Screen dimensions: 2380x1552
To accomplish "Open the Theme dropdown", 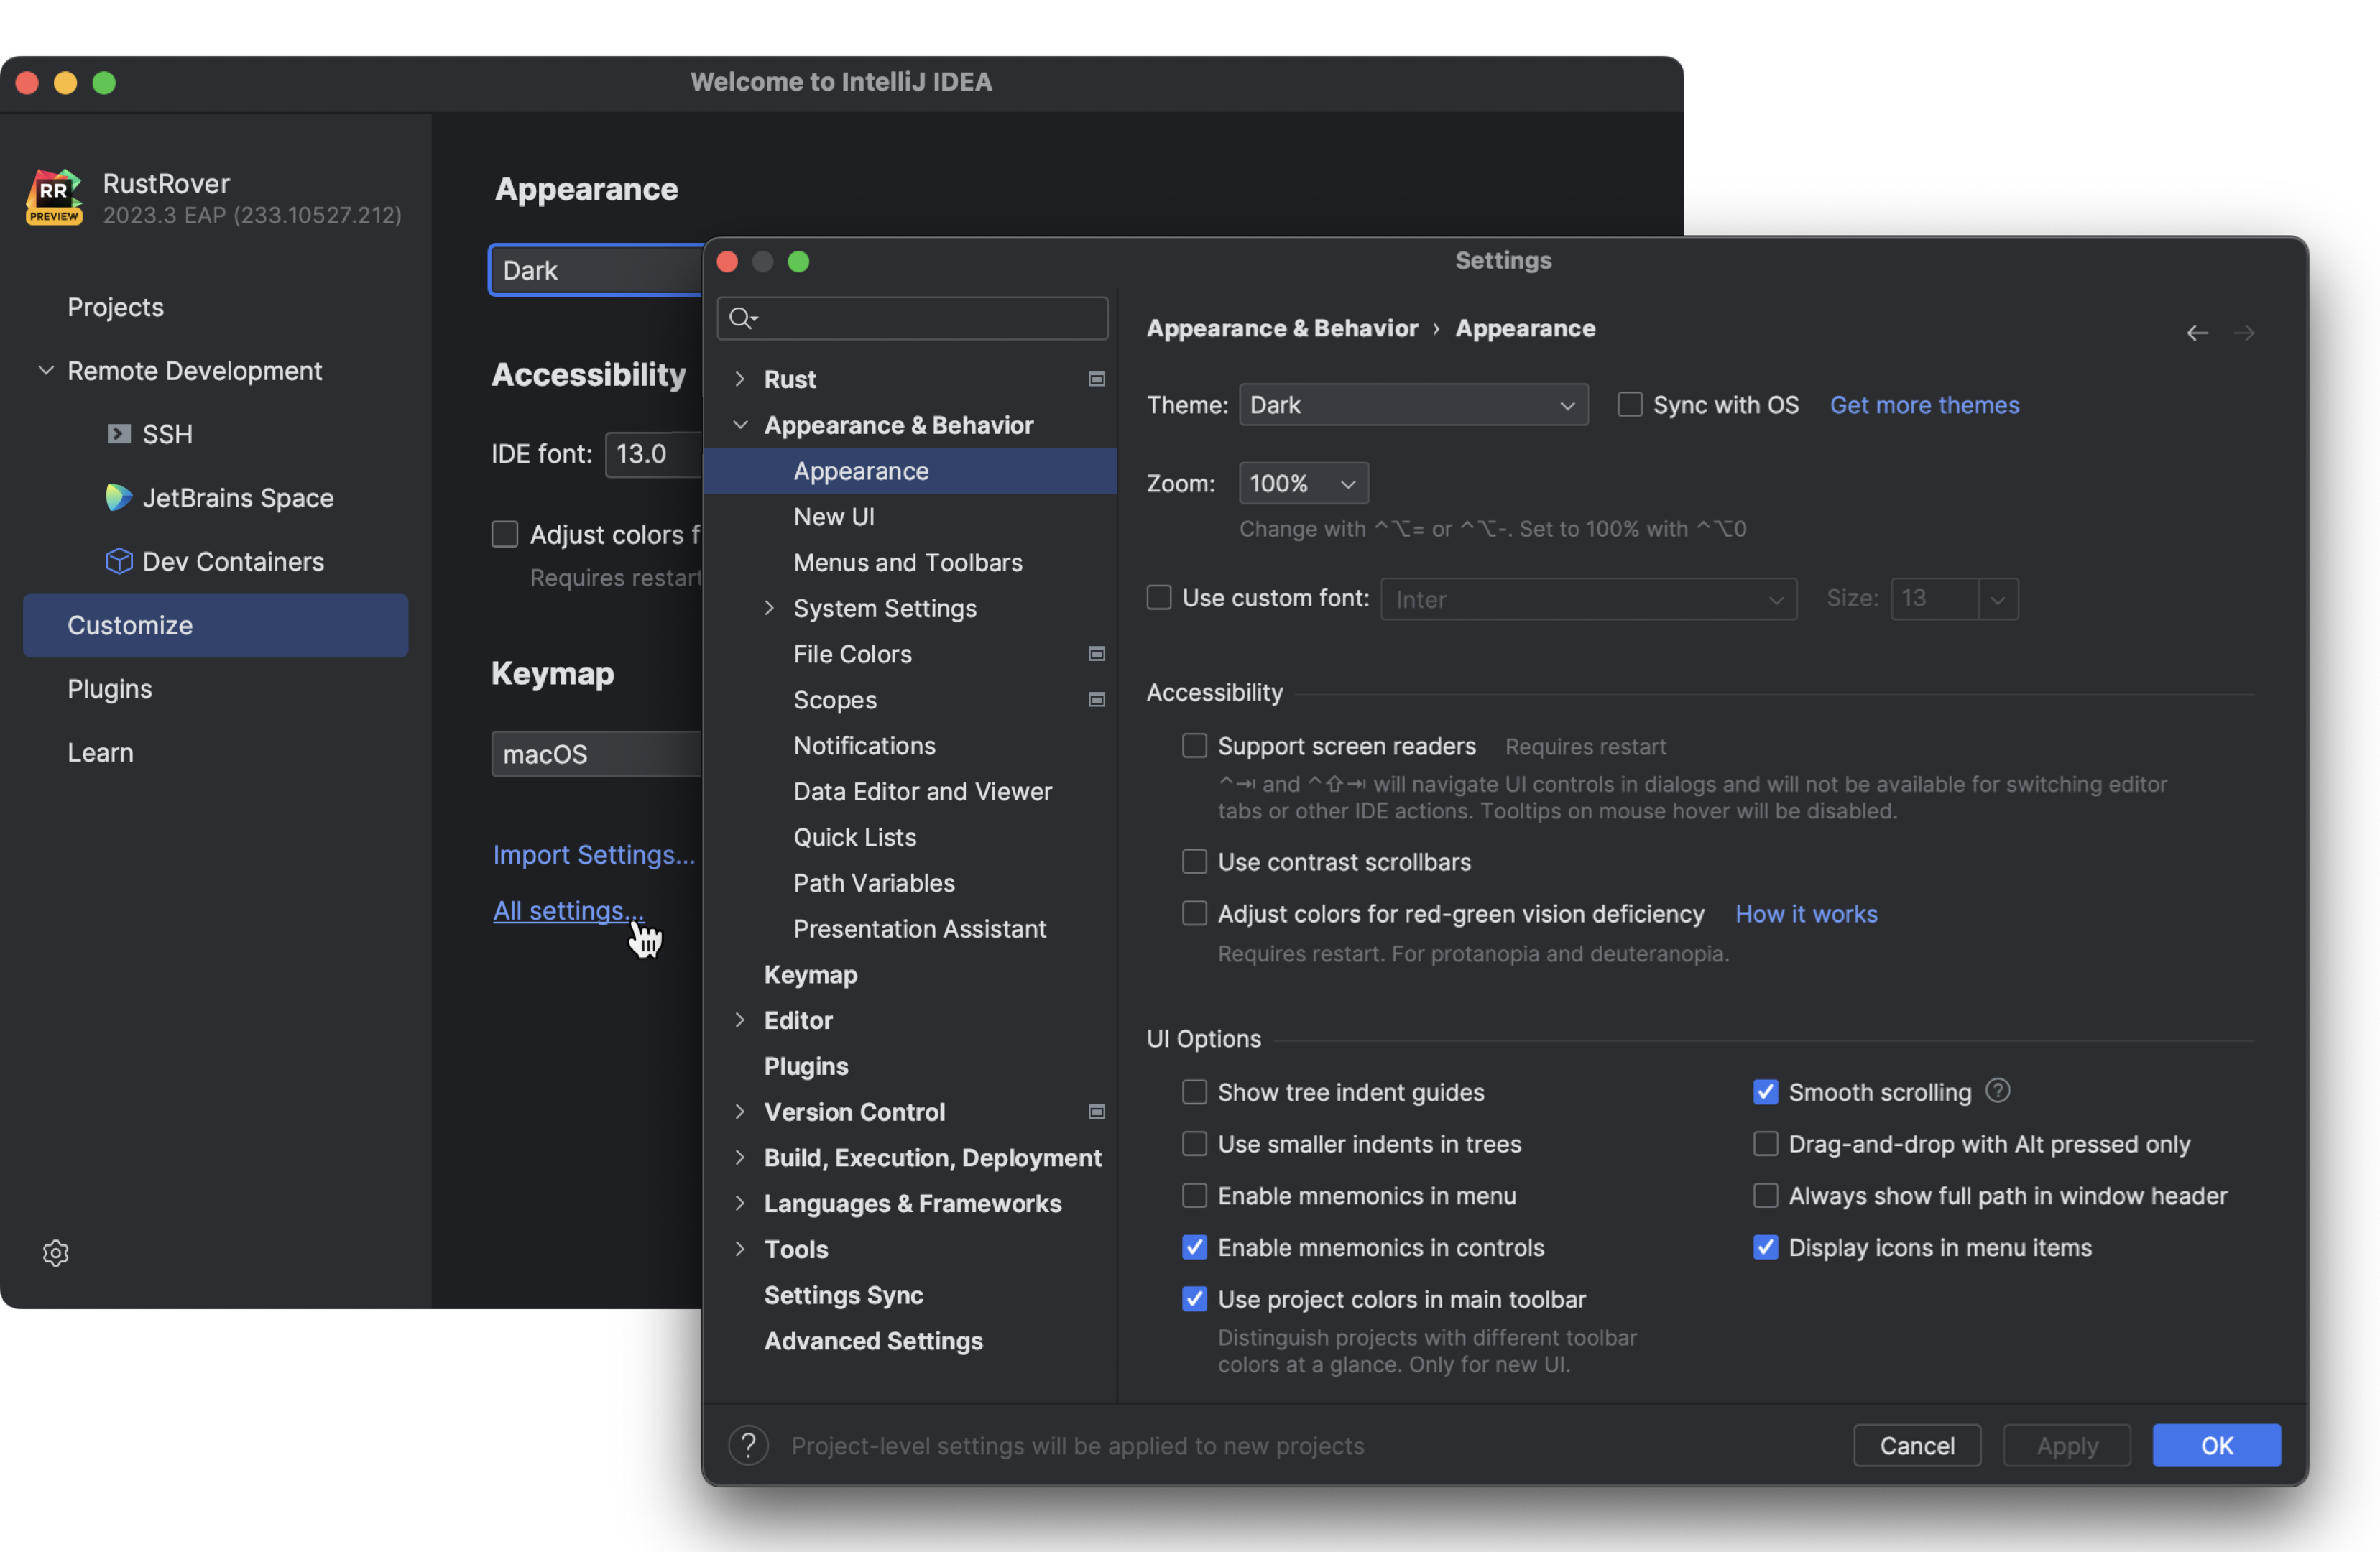I will pos(1412,405).
